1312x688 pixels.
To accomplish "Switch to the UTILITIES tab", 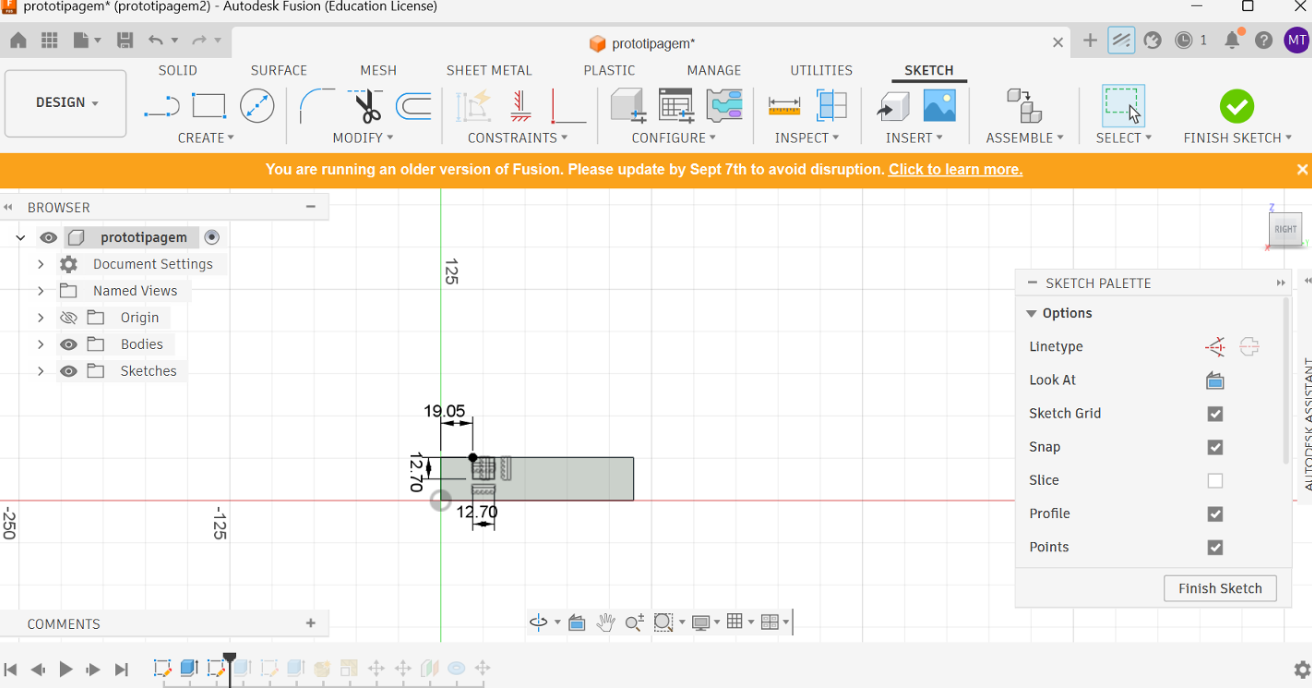I will [821, 70].
